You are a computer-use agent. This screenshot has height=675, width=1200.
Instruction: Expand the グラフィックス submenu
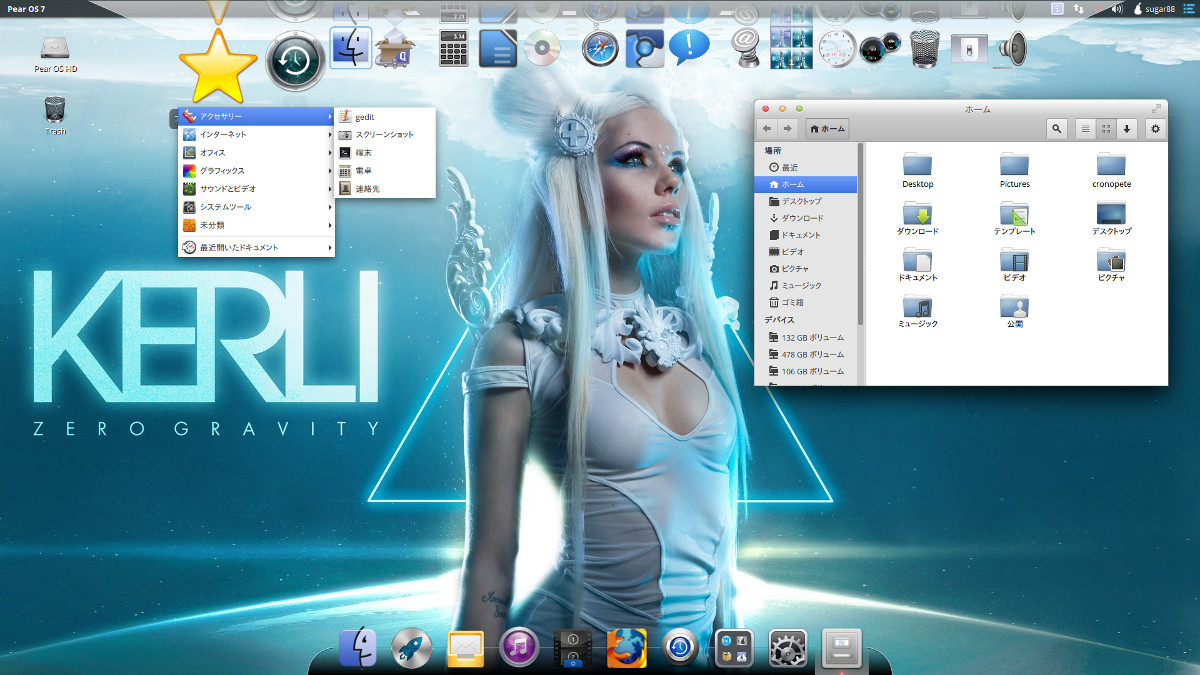256,171
